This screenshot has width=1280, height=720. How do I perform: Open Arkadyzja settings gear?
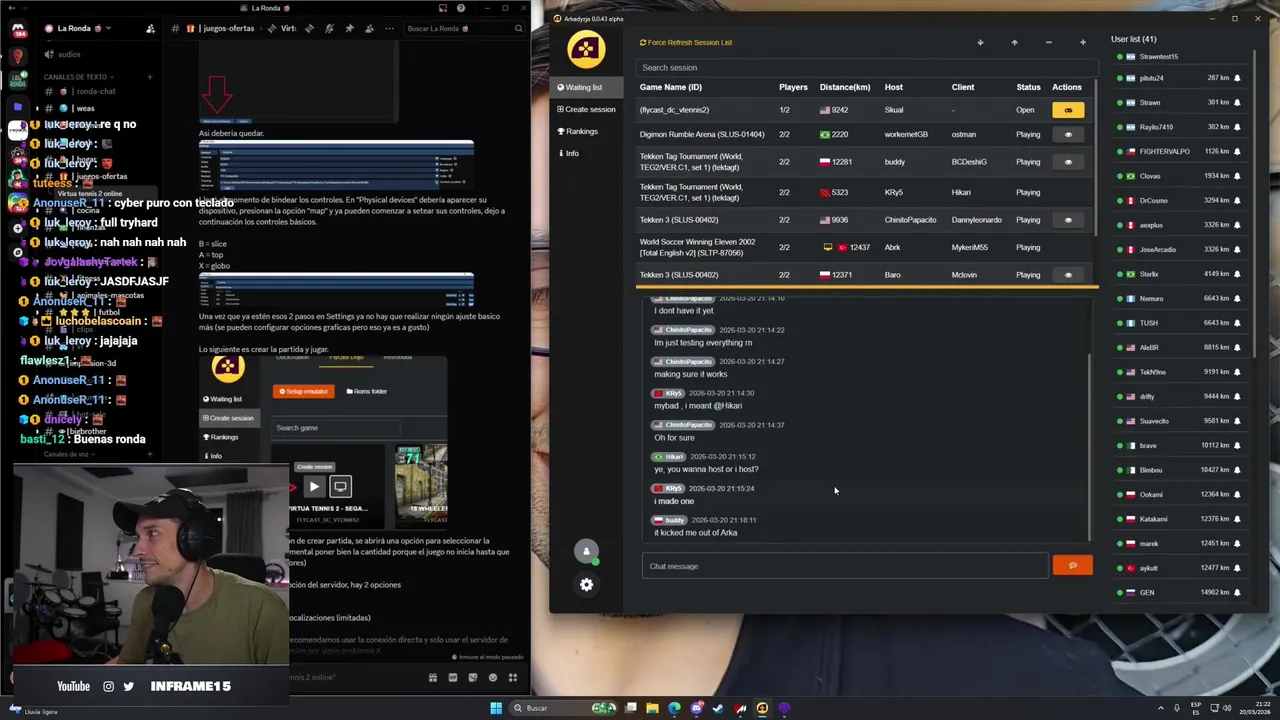click(x=586, y=585)
